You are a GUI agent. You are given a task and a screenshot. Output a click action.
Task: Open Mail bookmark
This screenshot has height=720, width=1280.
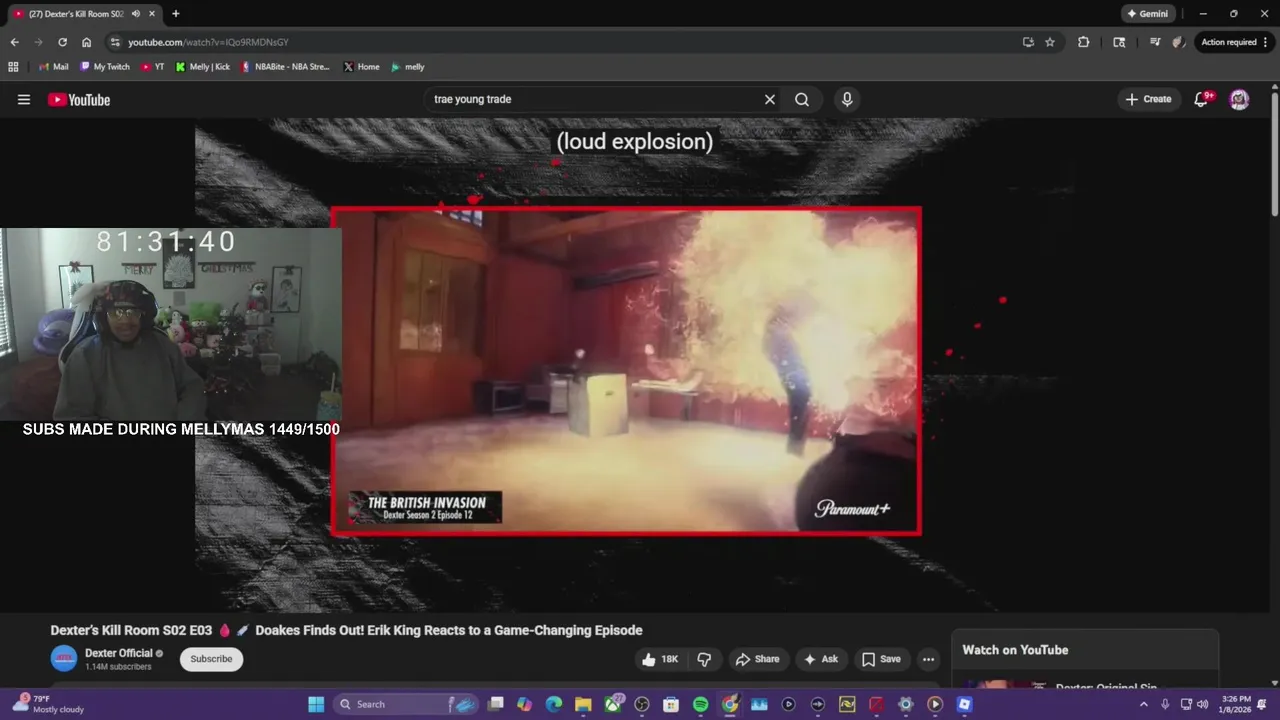click(x=53, y=67)
